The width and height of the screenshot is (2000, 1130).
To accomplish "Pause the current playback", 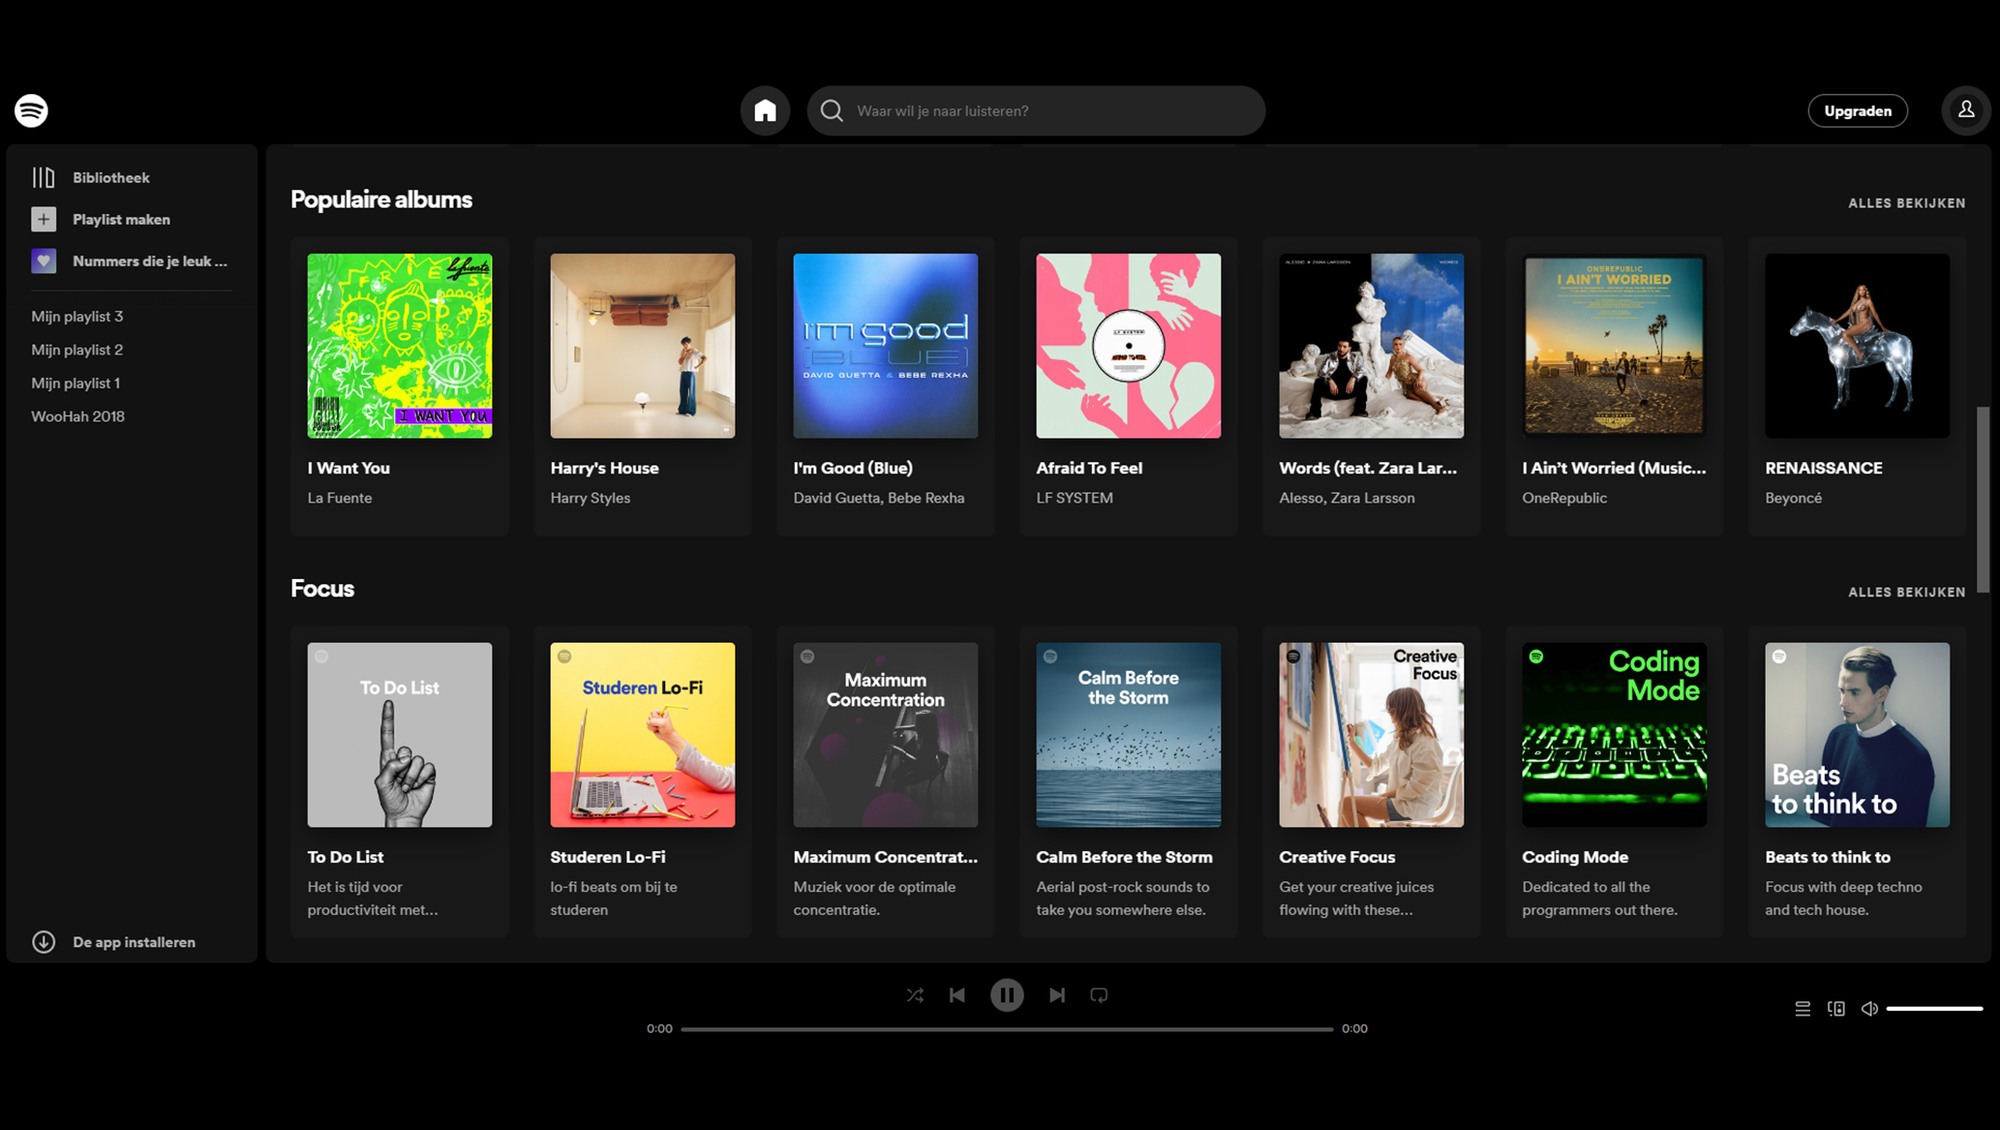I will pos(1007,995).
